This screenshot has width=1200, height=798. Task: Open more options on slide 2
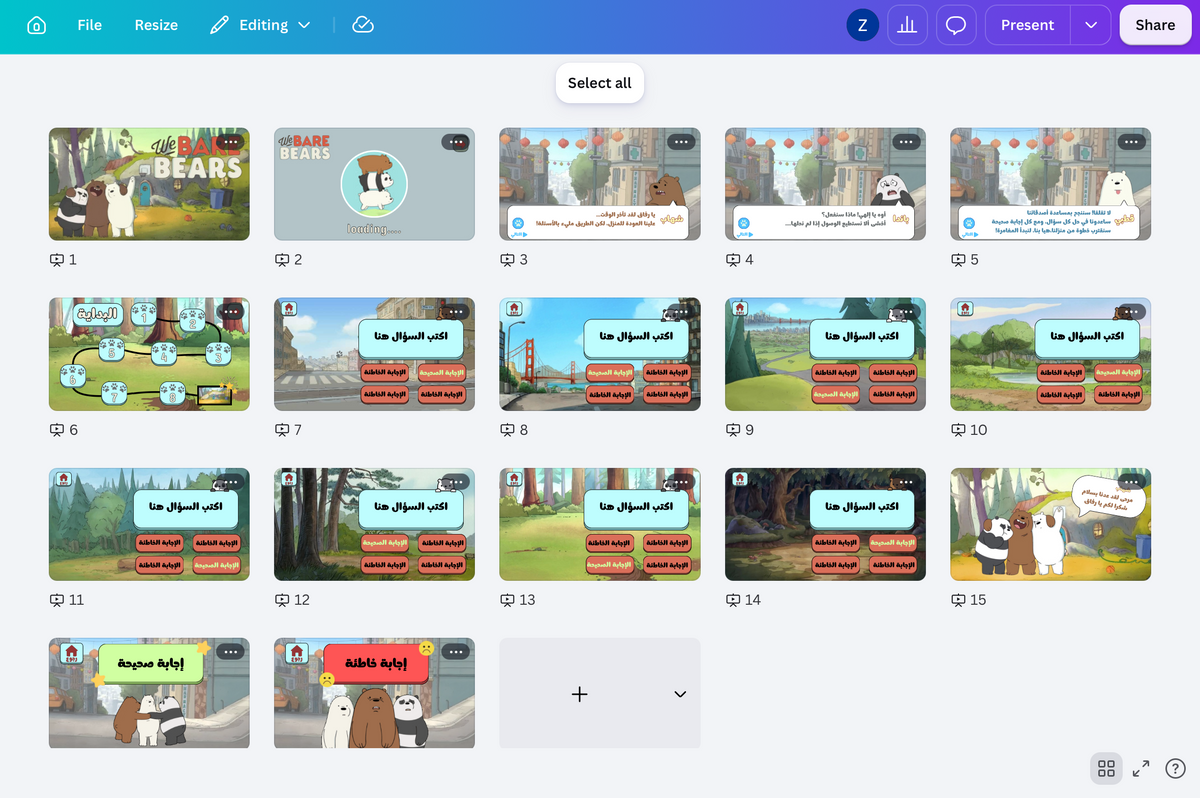coord(456,142)
